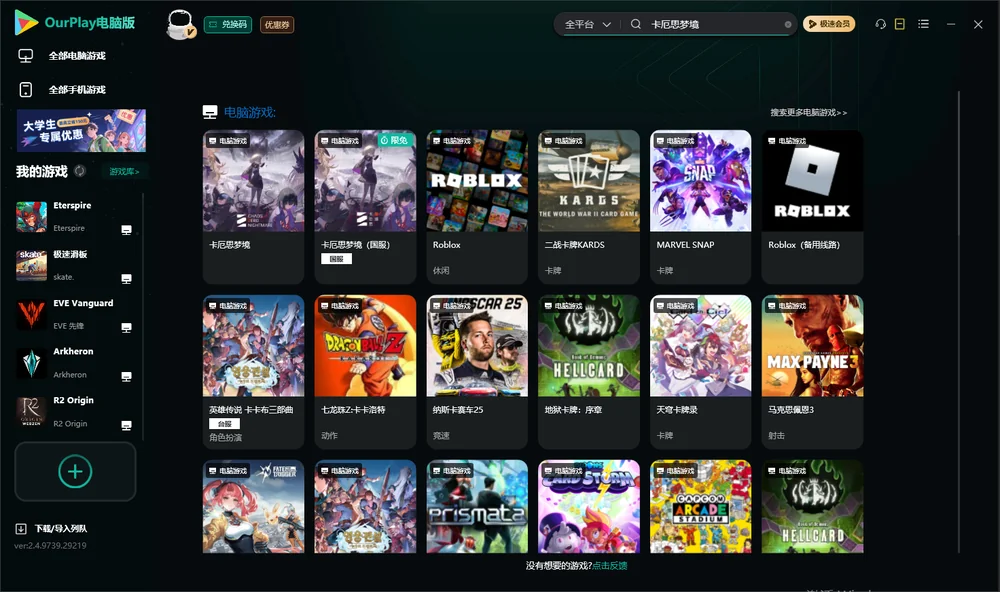The height and width of the screenshot is (592, 1000).
Task: Select the Arkheron game icon in sidebar
Action: [31, 363]
